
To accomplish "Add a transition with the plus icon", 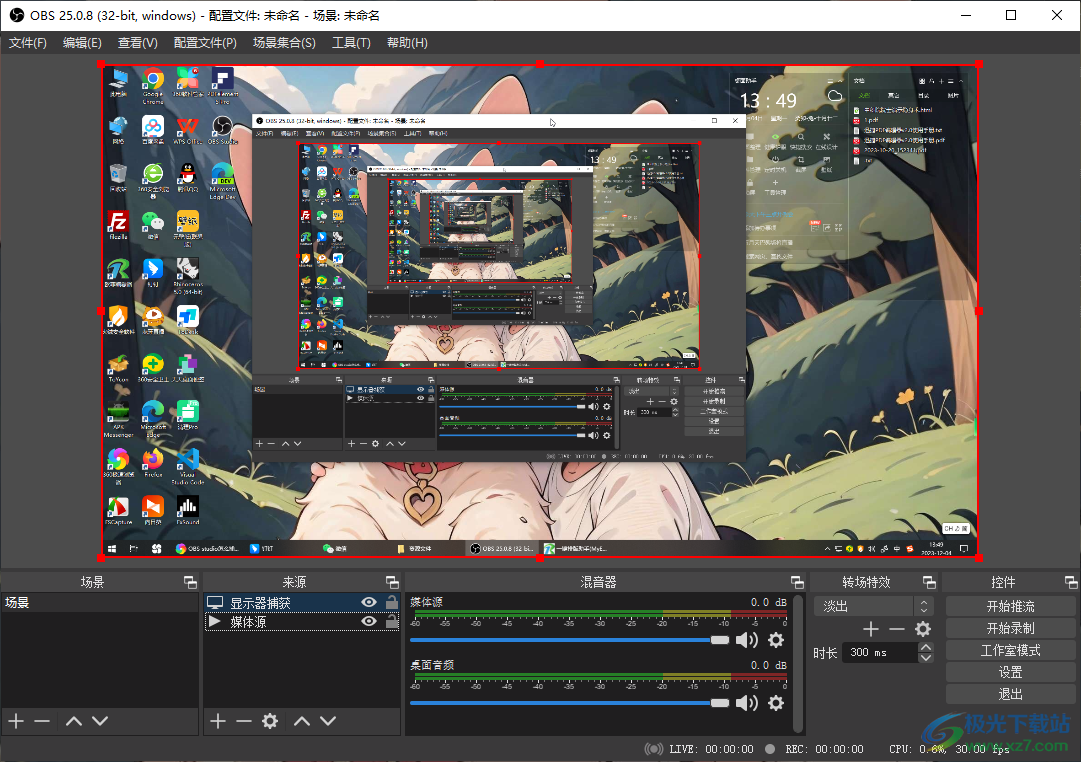I will point(871,629).
